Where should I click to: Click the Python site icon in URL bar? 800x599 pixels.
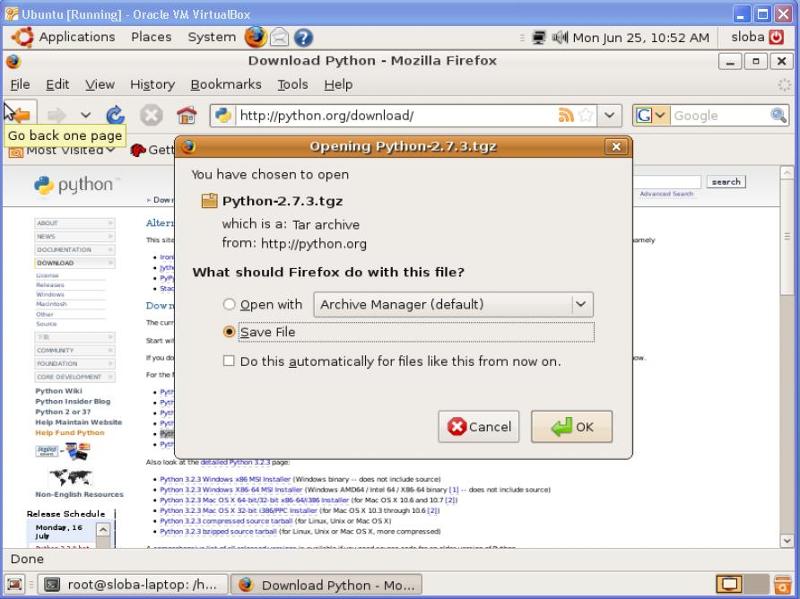pyautogui.click(x=223, y=115)
